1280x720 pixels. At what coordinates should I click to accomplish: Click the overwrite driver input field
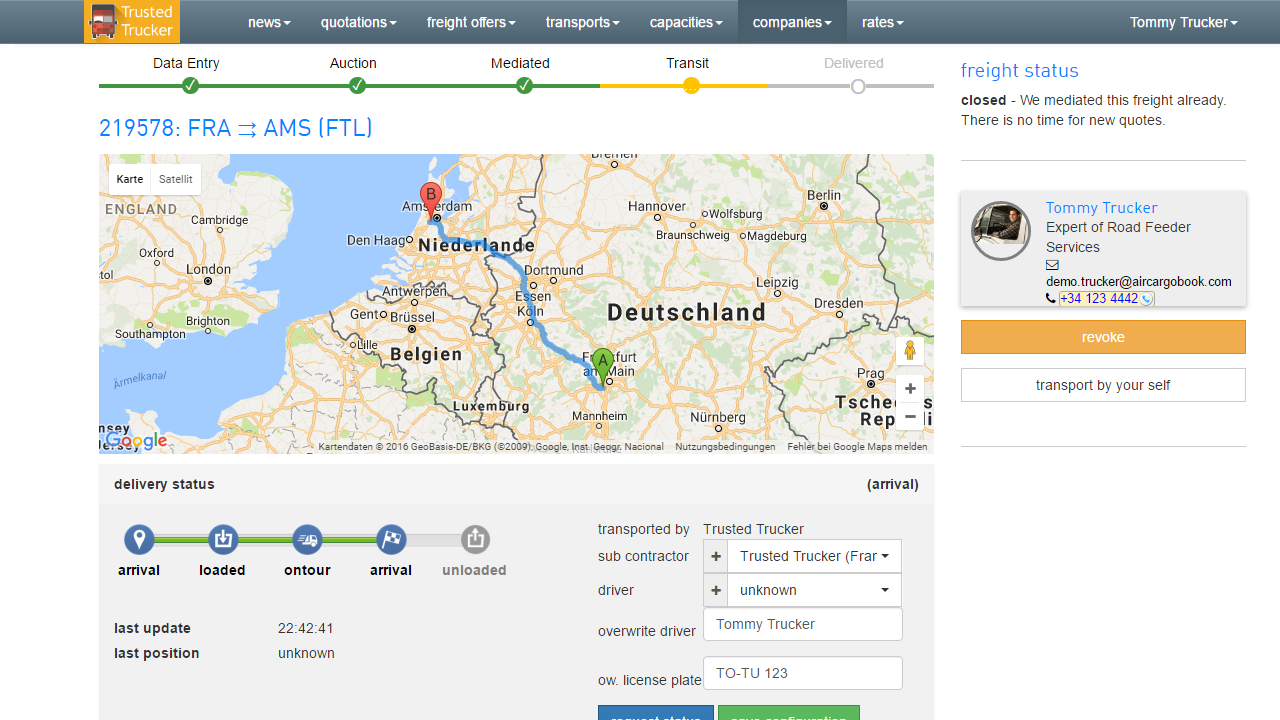pyautogui.click(x=802, y=624)
